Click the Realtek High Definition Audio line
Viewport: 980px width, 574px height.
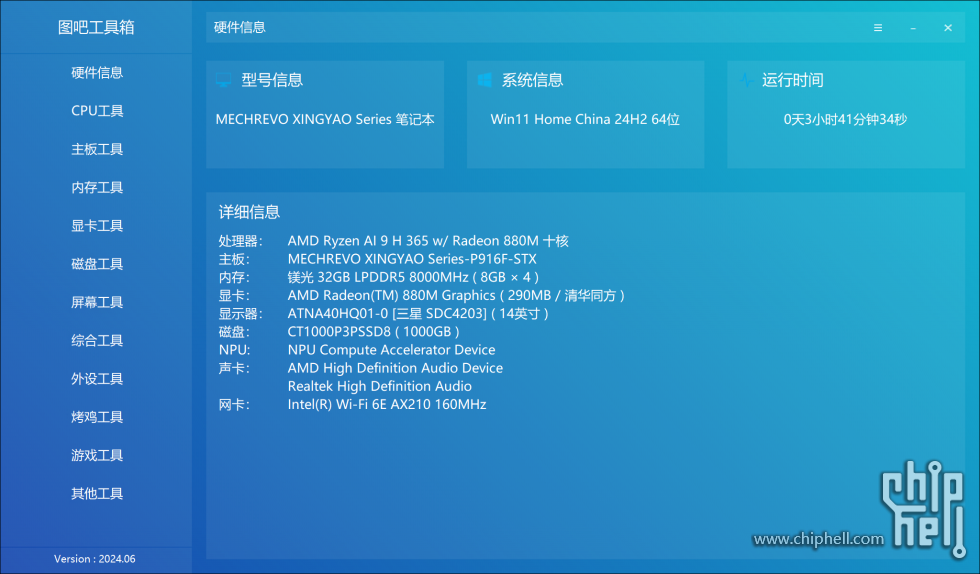(379, 386)
